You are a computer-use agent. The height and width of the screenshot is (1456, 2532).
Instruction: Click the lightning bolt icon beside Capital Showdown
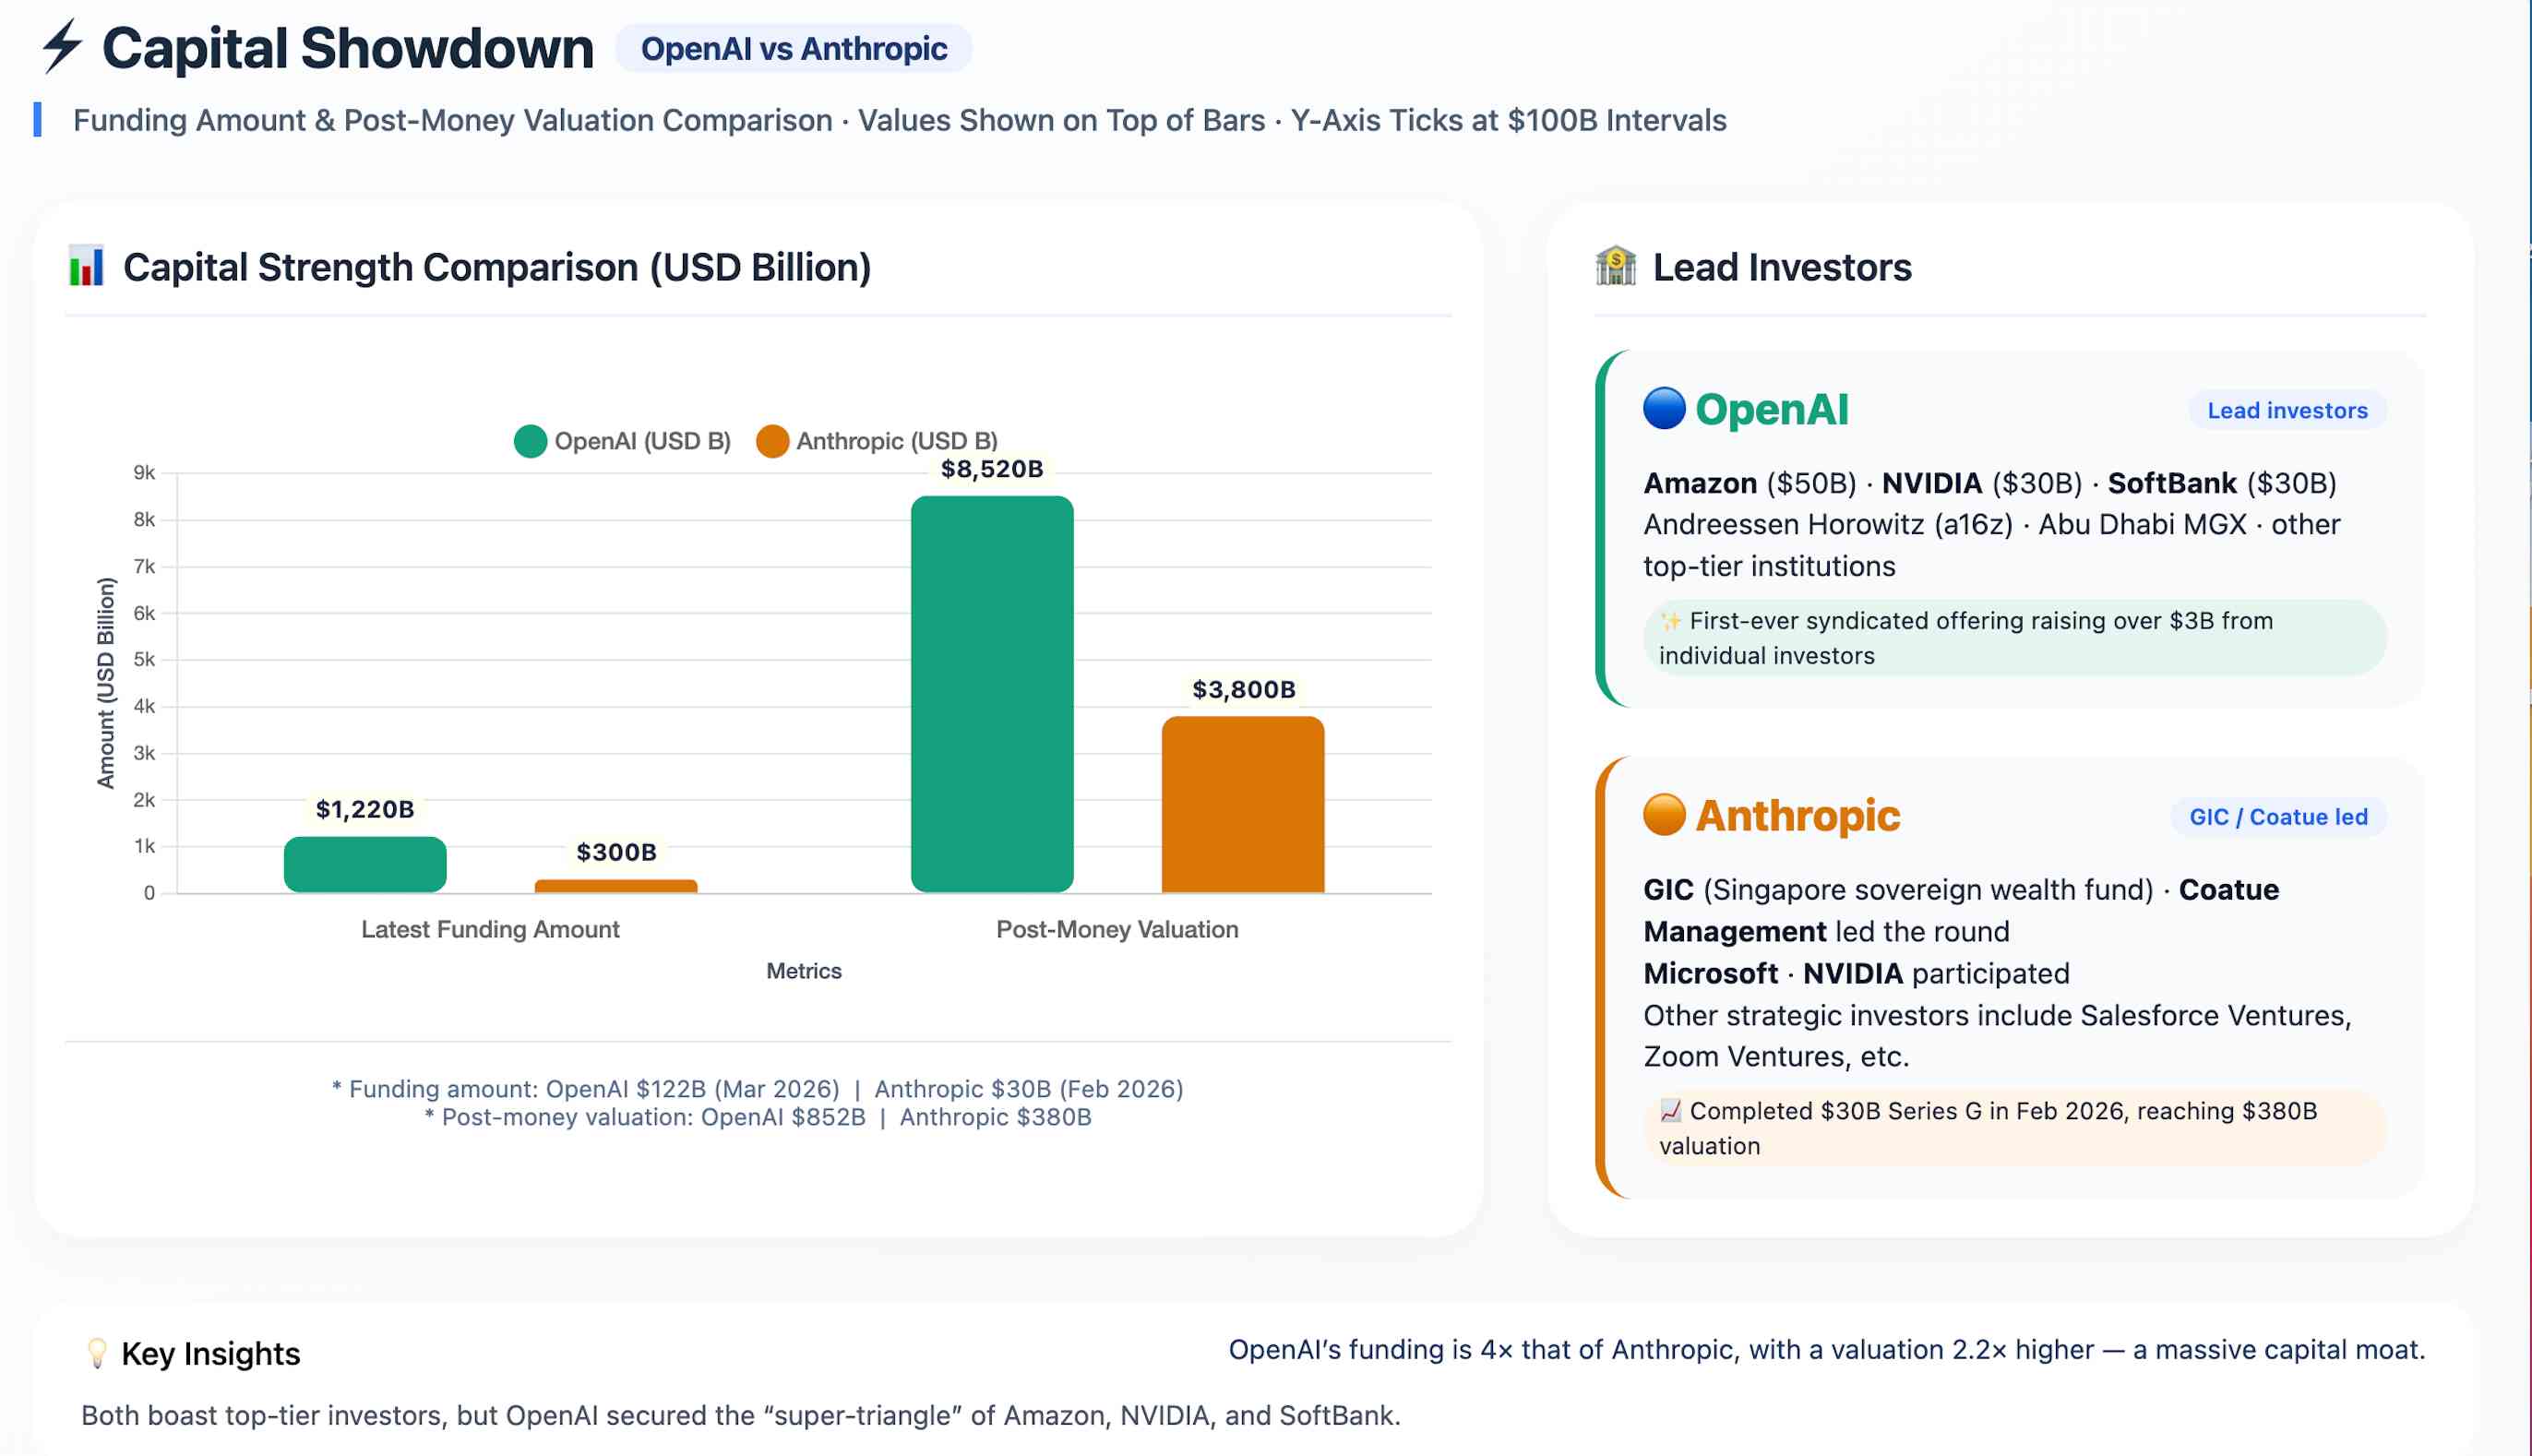(x=62, y=46)
